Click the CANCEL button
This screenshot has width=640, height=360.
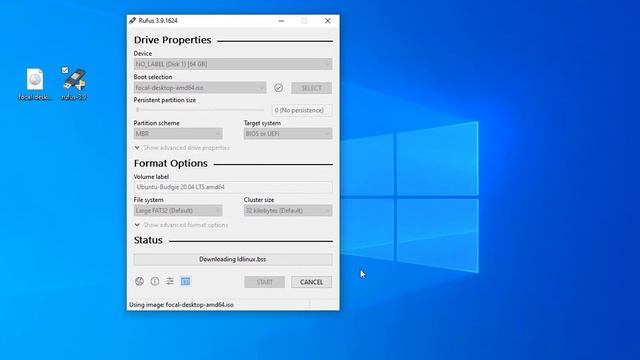(x=311, y=282)
